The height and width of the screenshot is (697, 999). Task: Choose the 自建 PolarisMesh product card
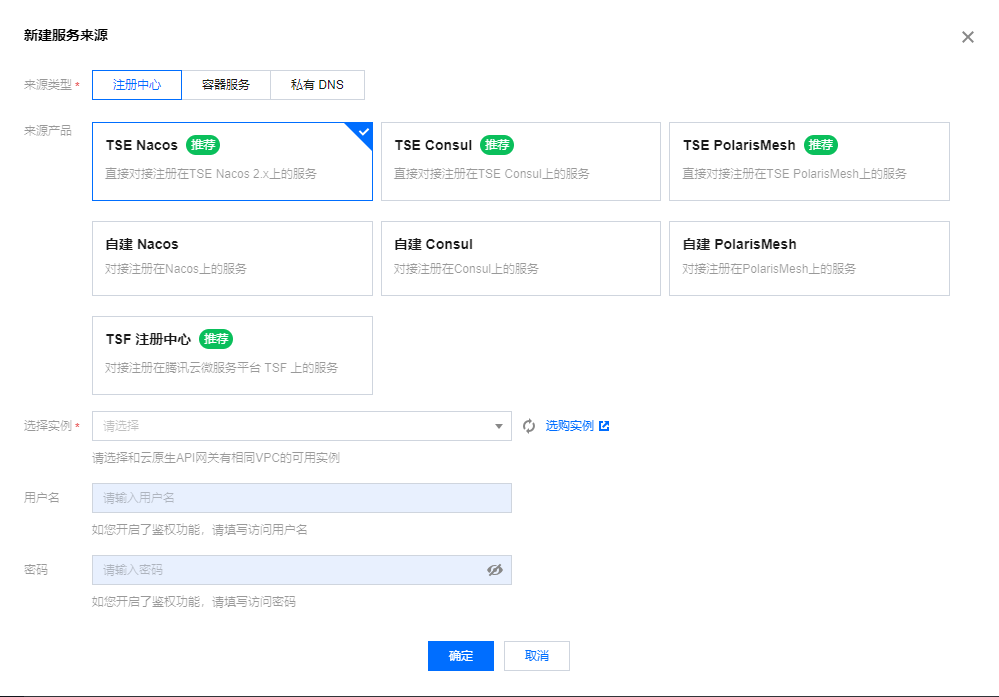click(809, 258)
